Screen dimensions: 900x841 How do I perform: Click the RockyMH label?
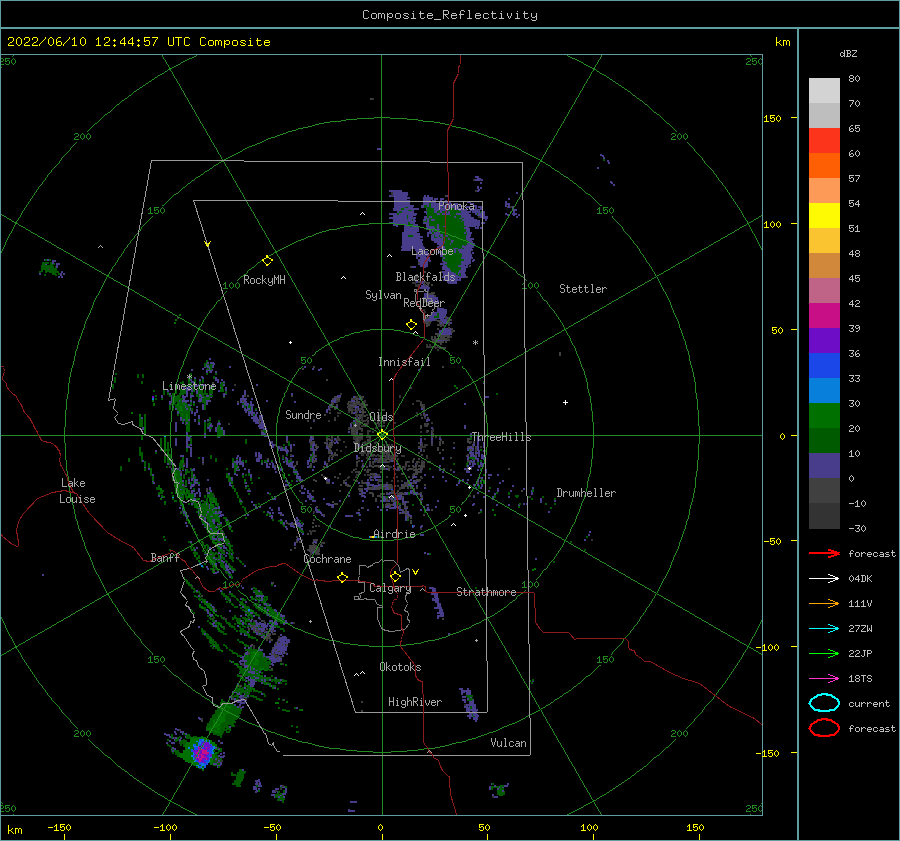264,280
